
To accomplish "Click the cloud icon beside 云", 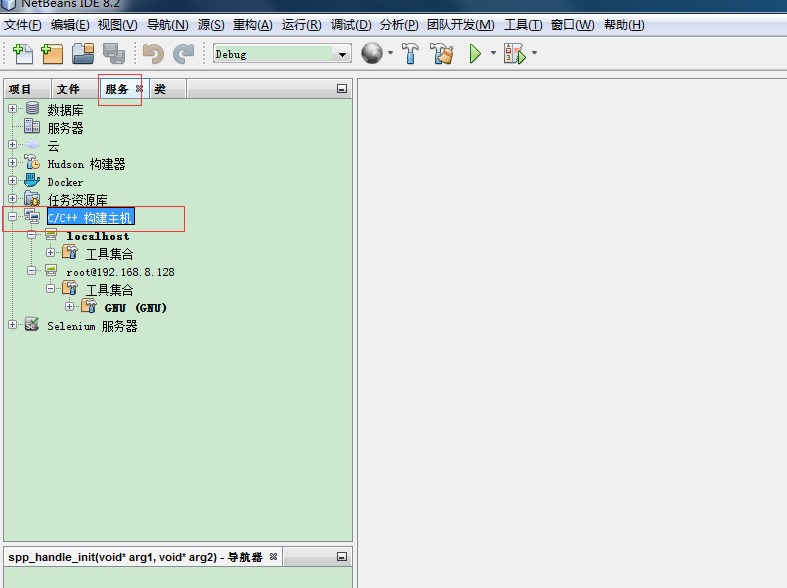I will [x=32, y=144].
